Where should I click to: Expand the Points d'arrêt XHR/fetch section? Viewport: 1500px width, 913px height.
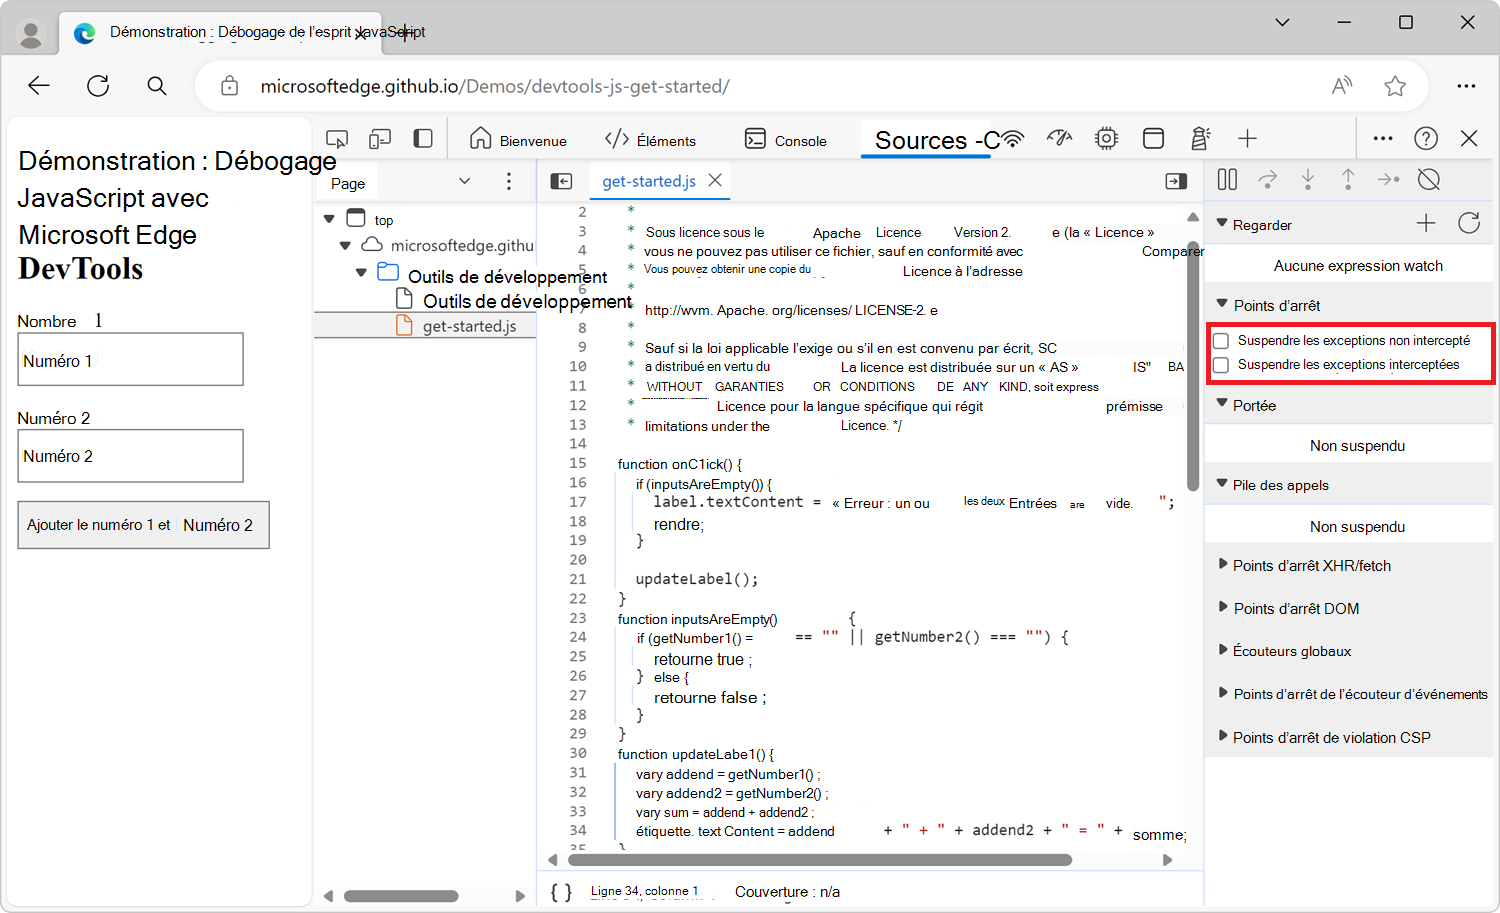point(1223,564)
